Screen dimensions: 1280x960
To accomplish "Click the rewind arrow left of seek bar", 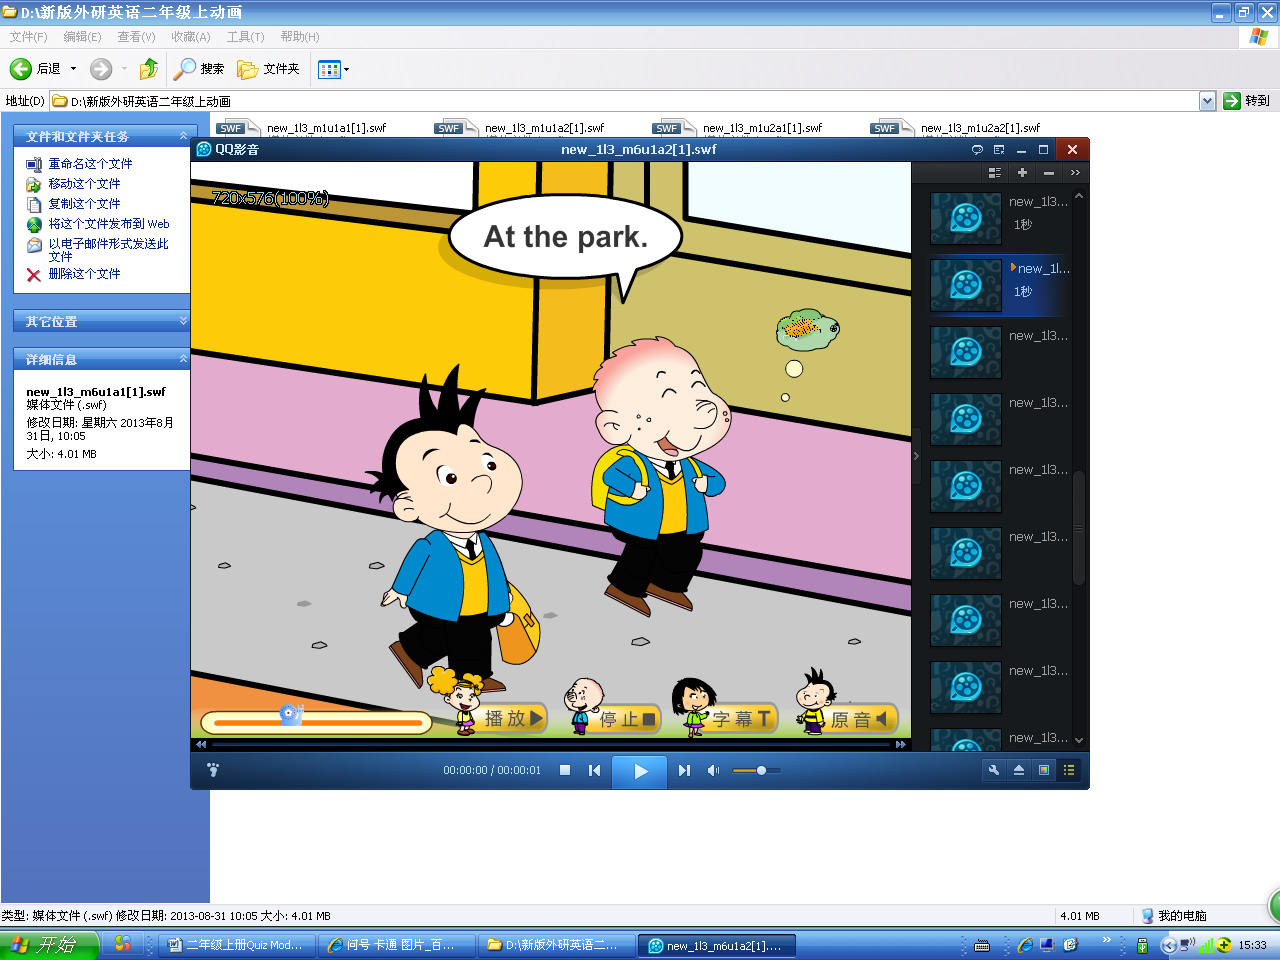I will pyautogui.click(x=201, y=744).
